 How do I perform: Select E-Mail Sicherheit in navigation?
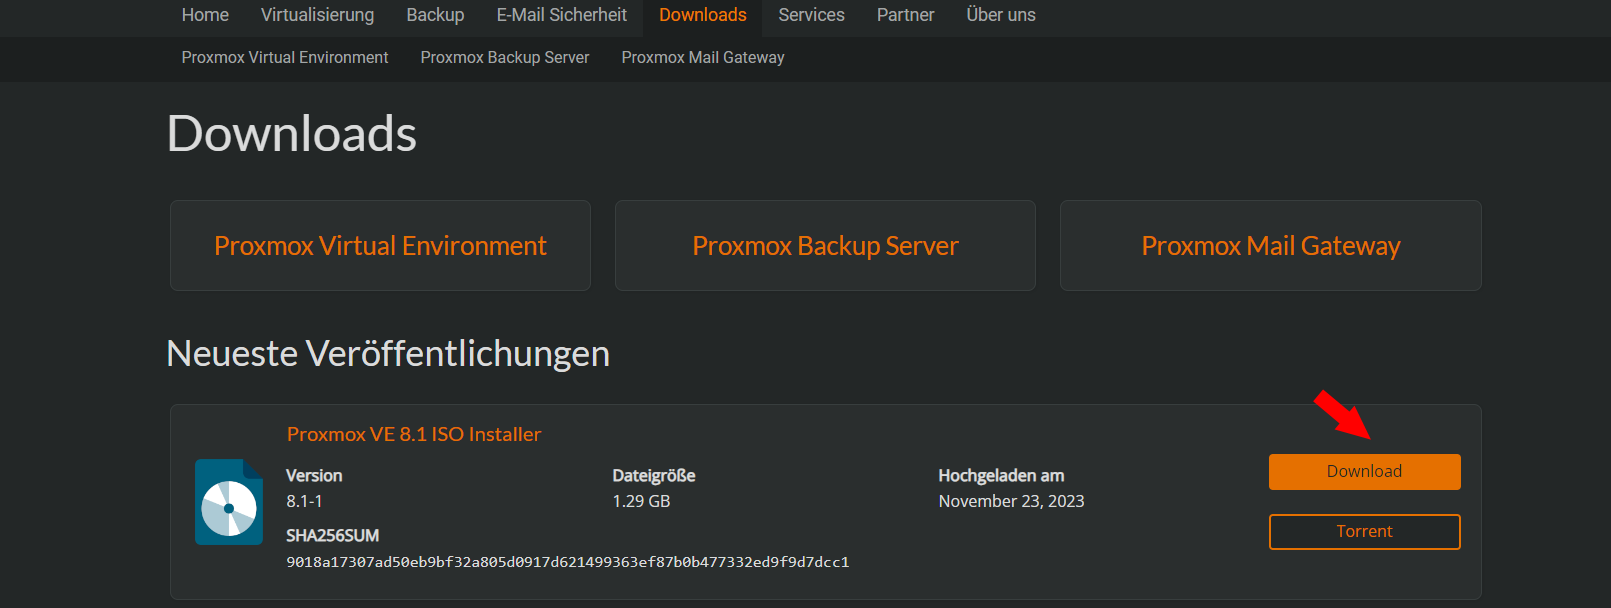(562, 15)
